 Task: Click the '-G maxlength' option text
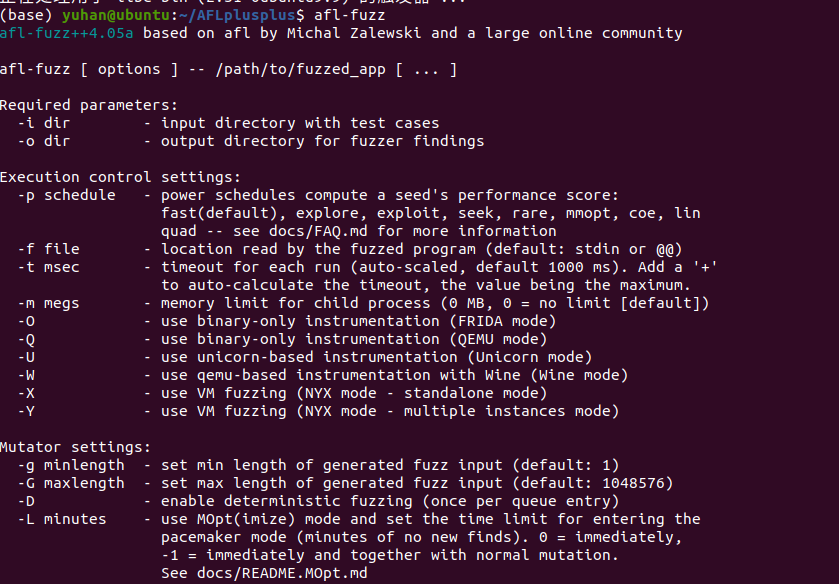[x=71, y=483]
